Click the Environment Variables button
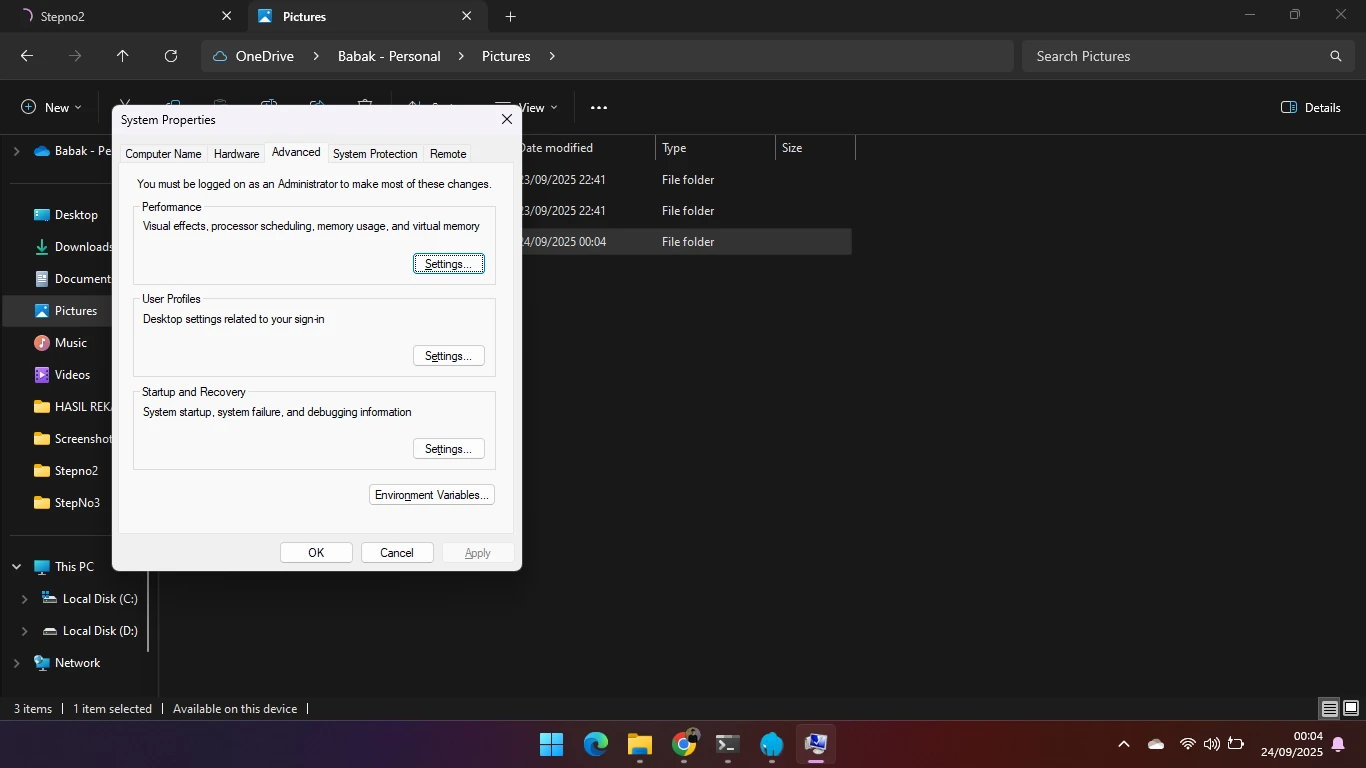The height and width of the screenshot is (768, 1366). coord(431,495)
